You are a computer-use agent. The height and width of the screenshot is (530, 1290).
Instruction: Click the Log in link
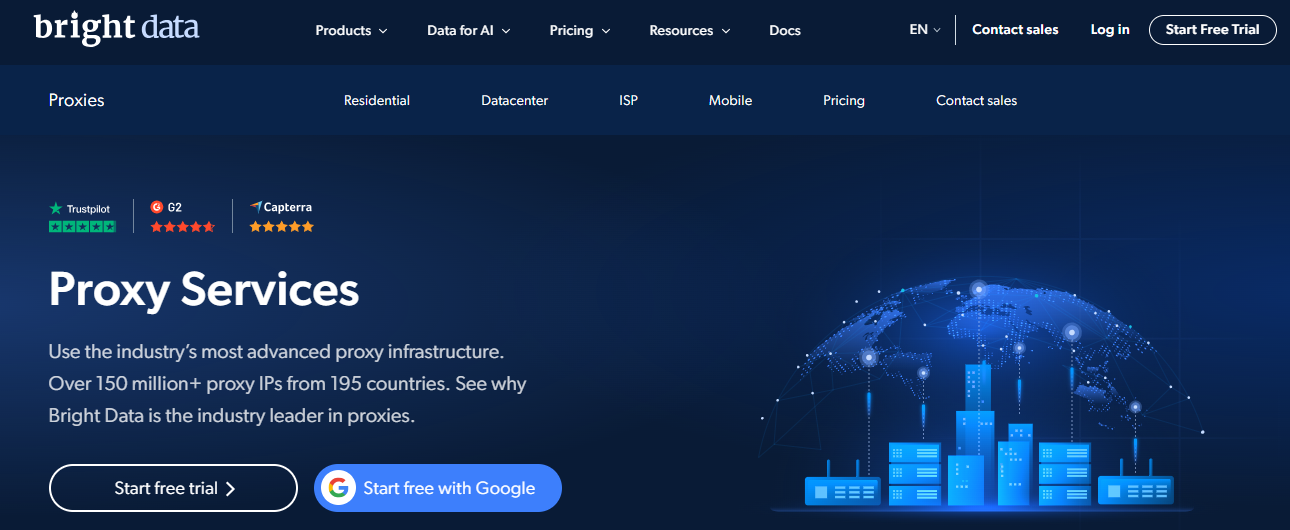click(1109, 30)
